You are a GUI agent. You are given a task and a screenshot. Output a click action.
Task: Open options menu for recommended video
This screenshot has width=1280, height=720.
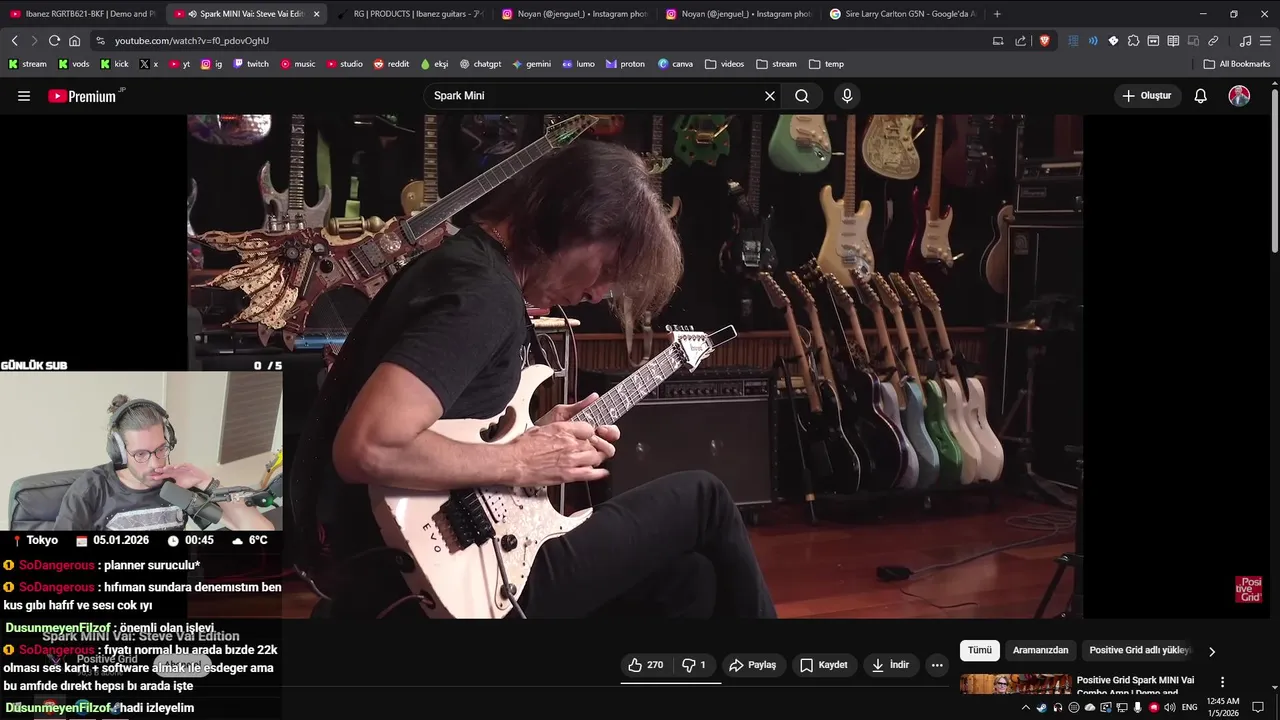click(1222, 682)
